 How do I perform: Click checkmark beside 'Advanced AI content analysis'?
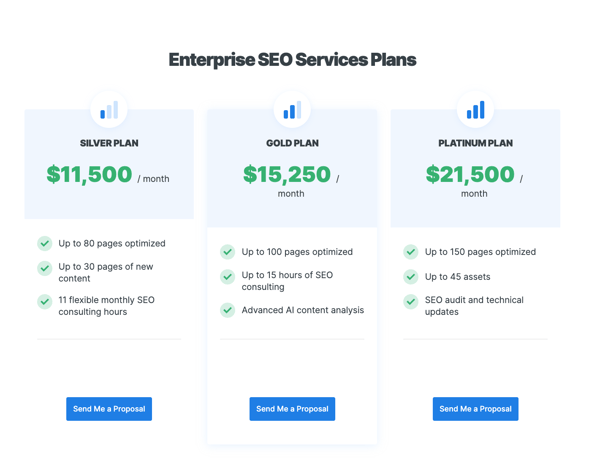coord(228,310)
